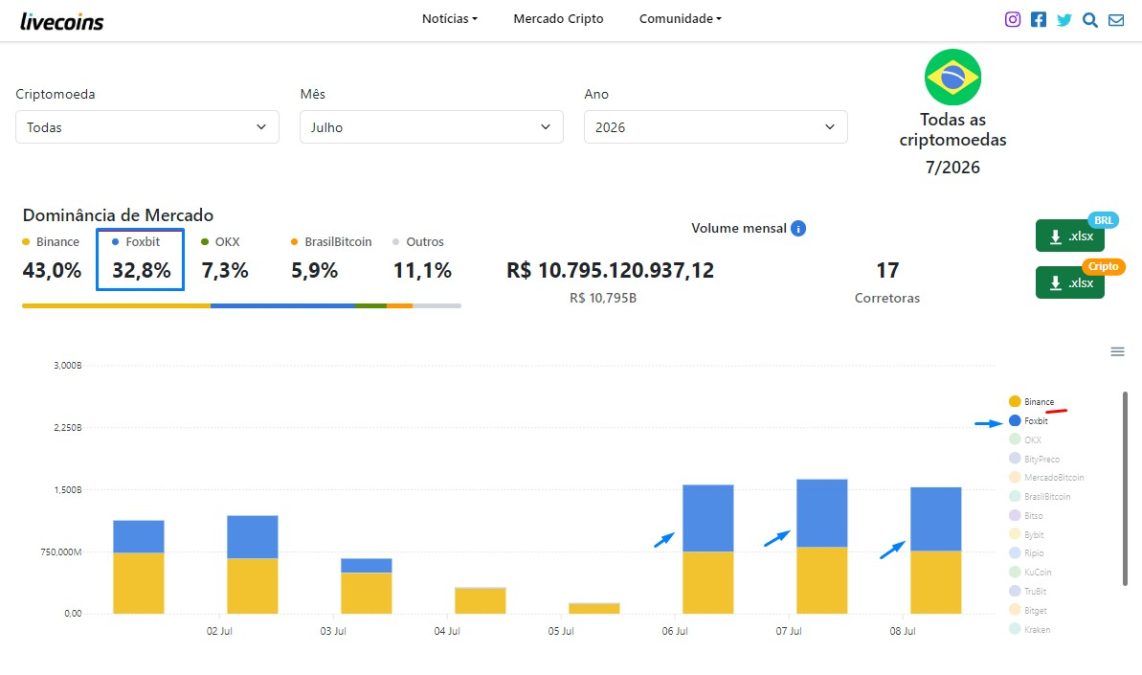Click the Brazil flag icon
The height and width of the screenshot is (675, 1142).
pyautogui.click(x=953, y=77)
